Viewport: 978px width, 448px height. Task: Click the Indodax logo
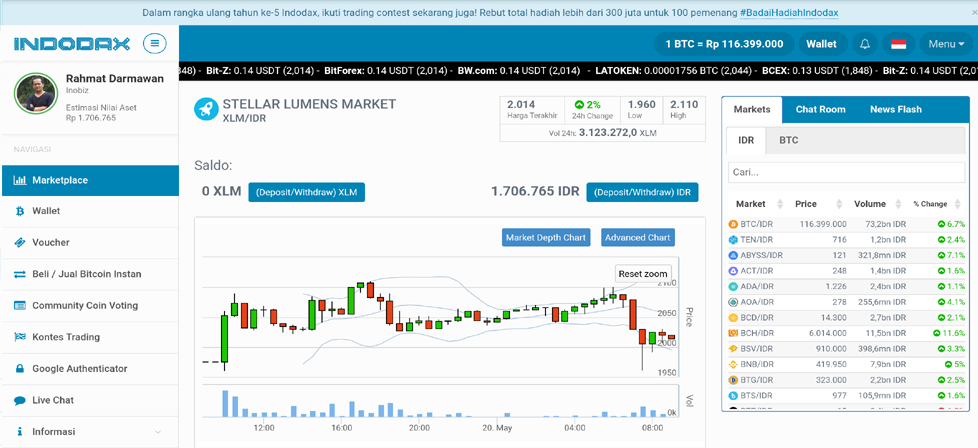[72, 44]
